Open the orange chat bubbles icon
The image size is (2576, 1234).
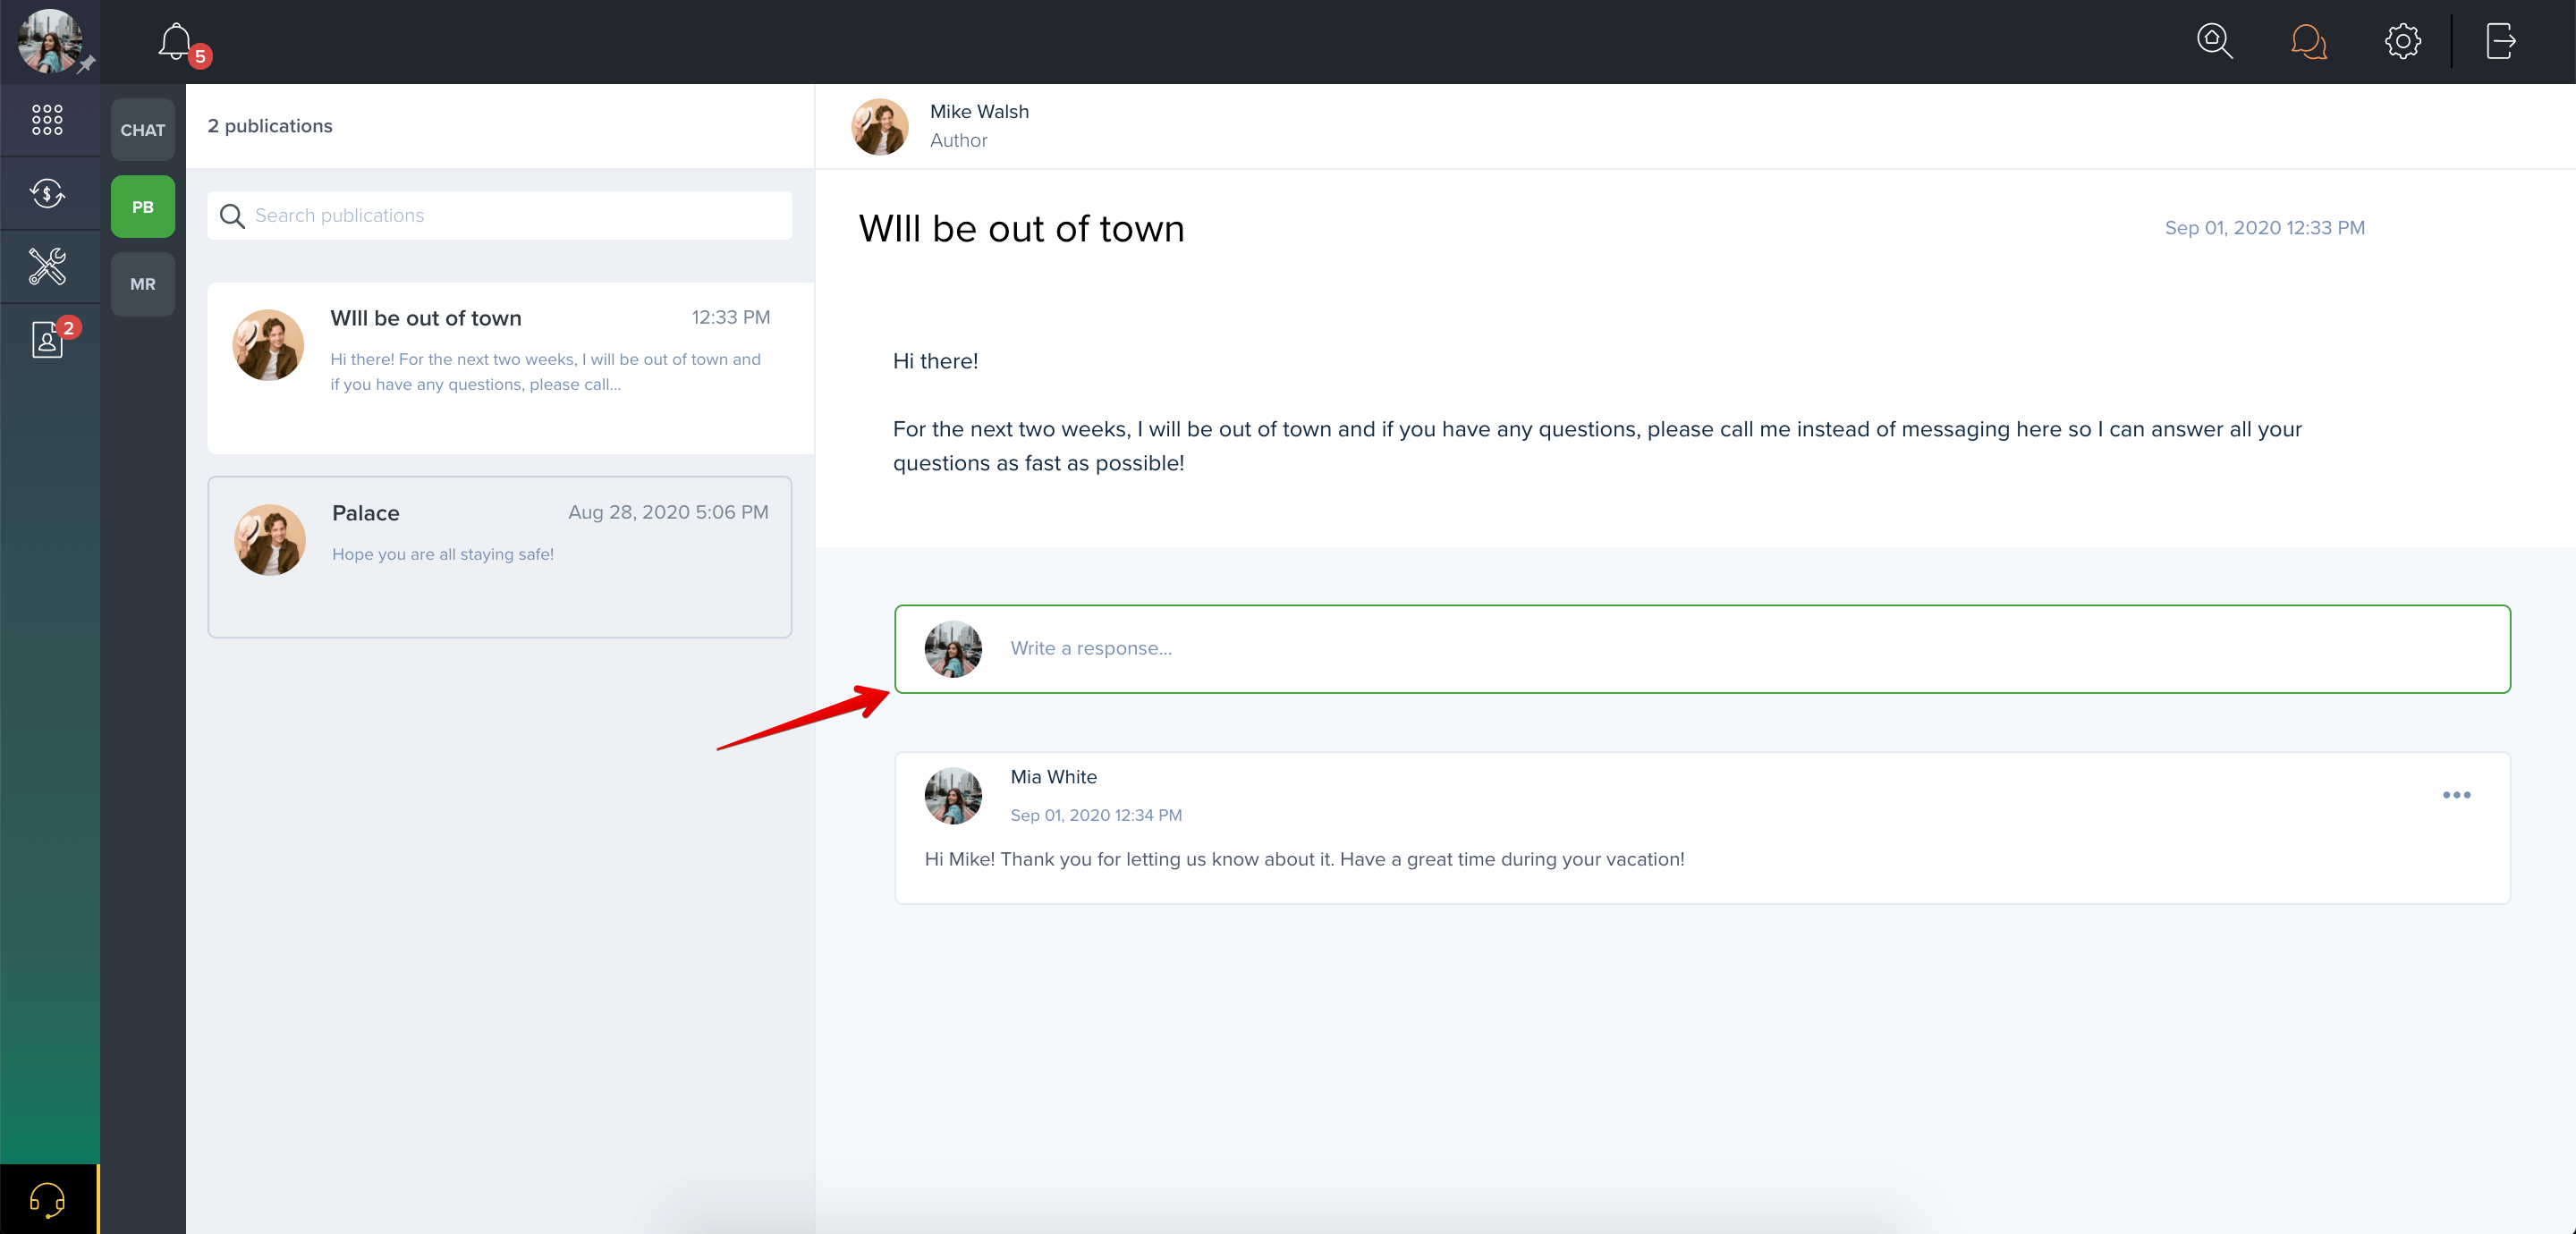click(x=2308, y=41)
